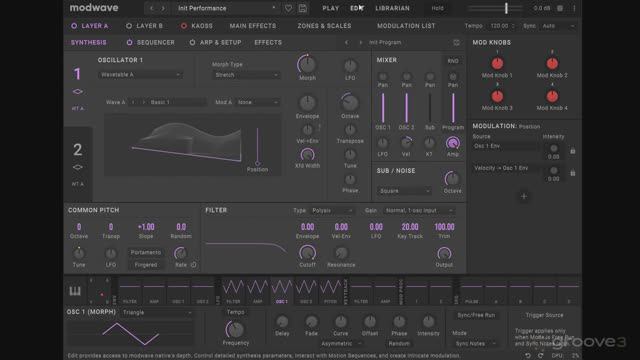Viewport: 640px width, 360px height.
Task: Open the Sub/Noise Square dropdown
Action: 404,191
